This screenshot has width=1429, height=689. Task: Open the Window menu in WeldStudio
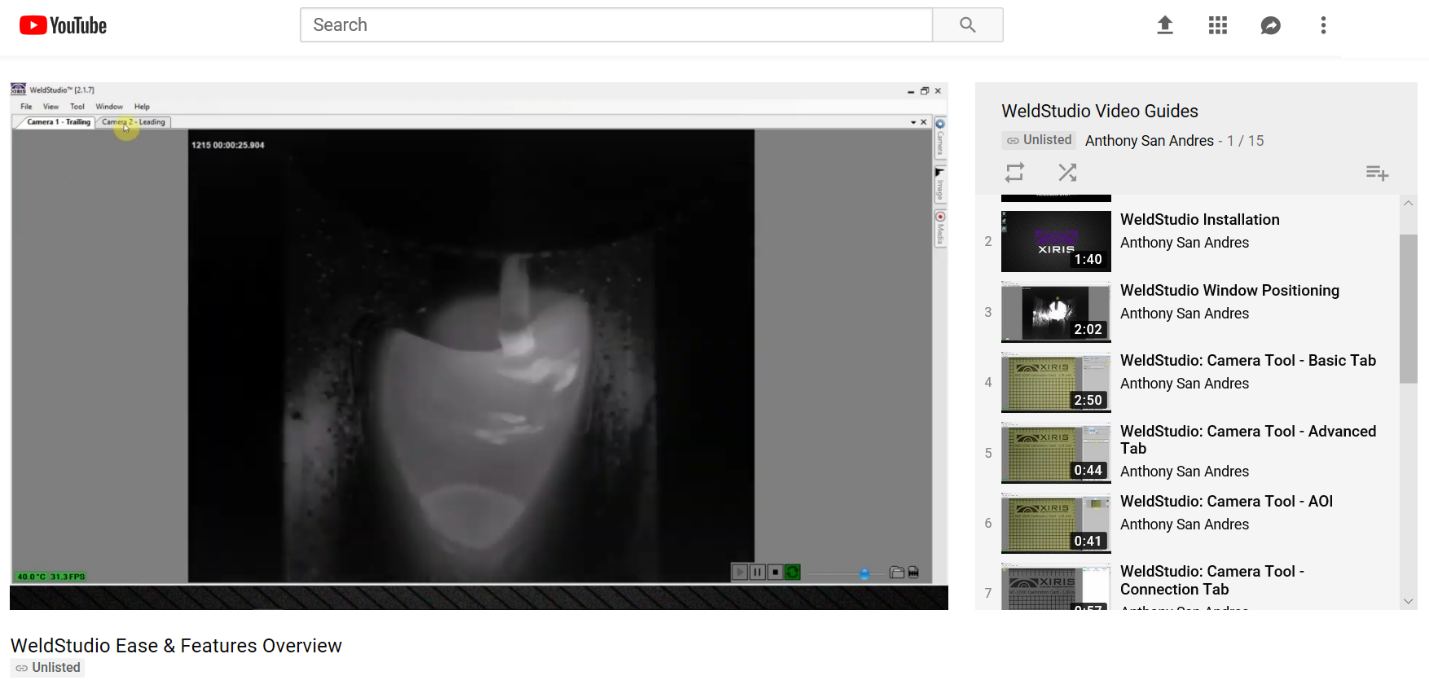click(x=109, y=106)
